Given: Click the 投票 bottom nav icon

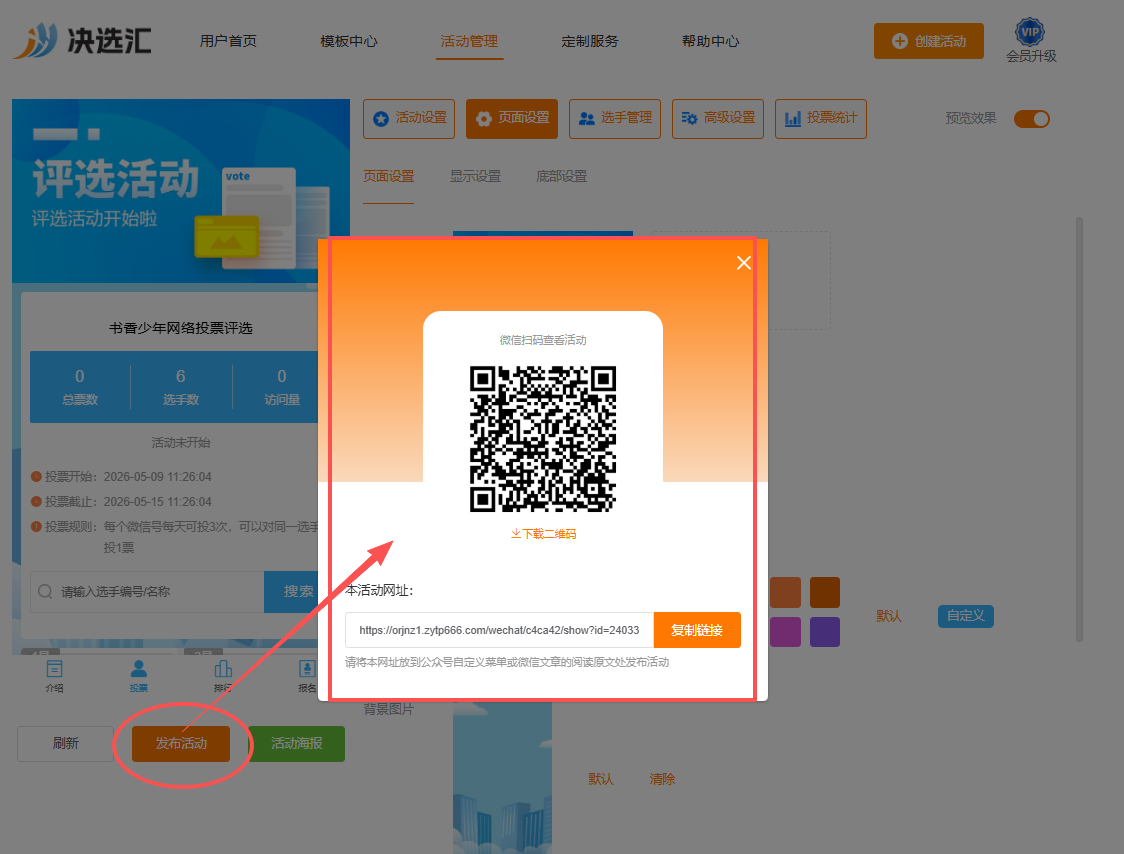Looking at the screenshot, I should [138, 676].
